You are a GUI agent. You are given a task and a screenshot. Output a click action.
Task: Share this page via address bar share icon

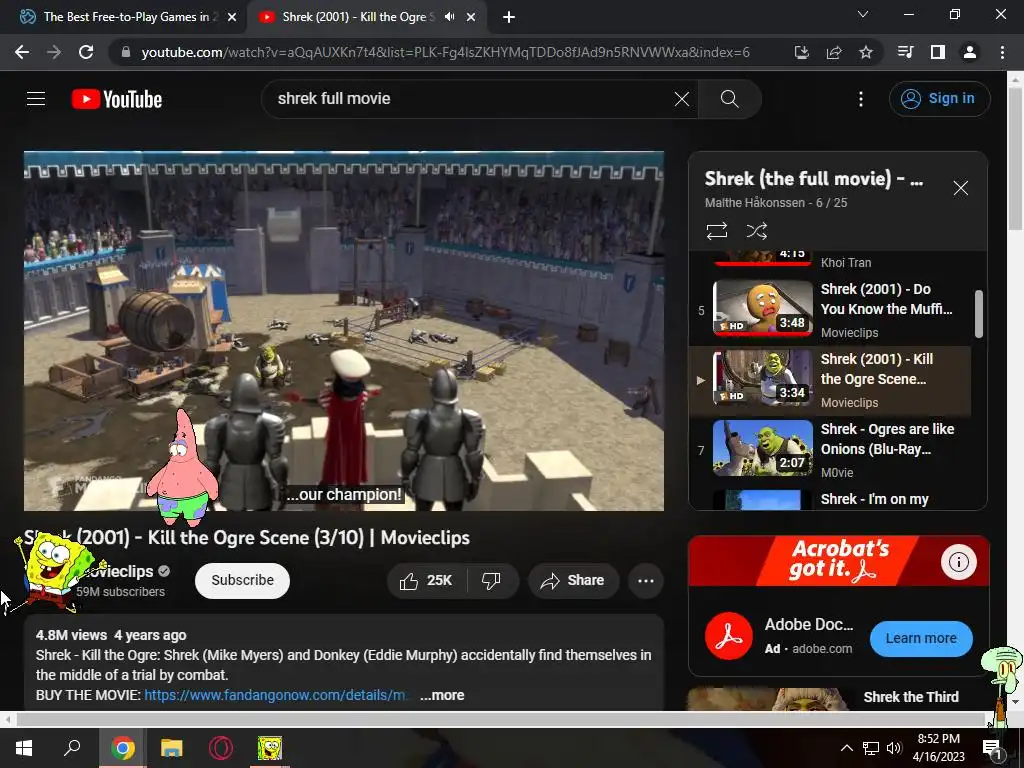point(834,52)
